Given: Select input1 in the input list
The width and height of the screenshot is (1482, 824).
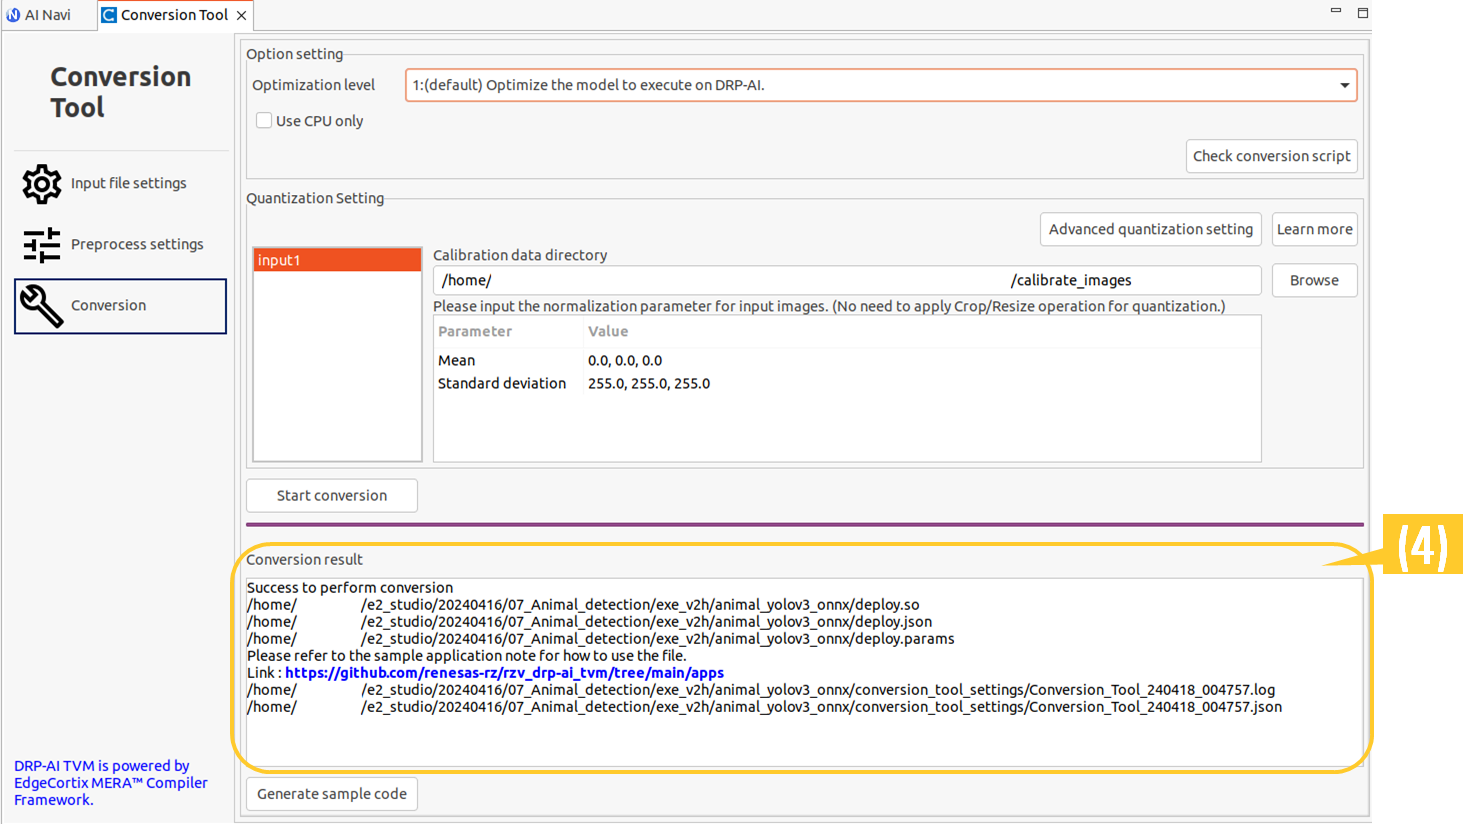Looking at the screenshot, I should point(337,260).
